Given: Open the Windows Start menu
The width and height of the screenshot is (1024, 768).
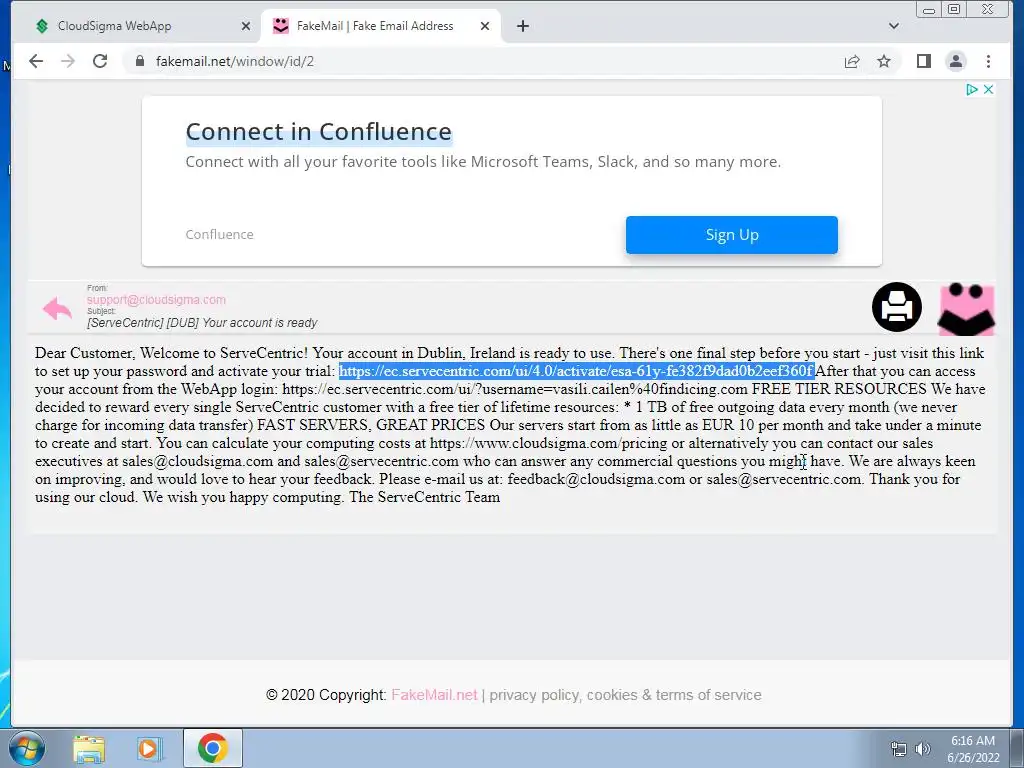Looking at the screenshot, I should click(x=26, y=748).
